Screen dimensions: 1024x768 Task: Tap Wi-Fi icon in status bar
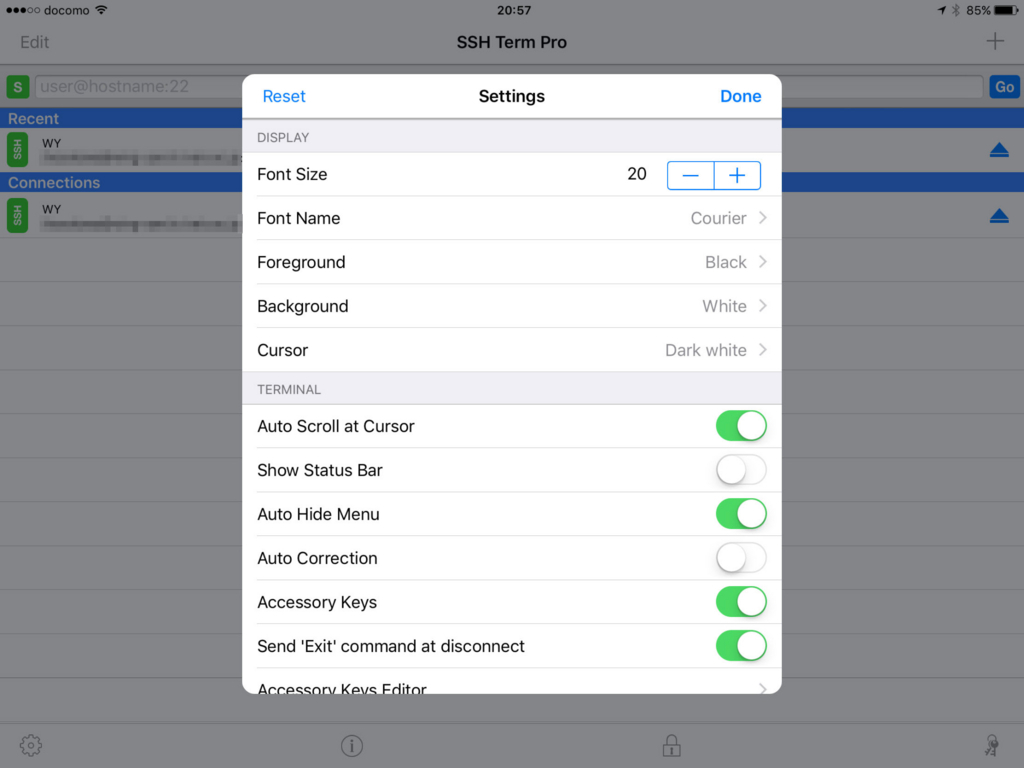click(101, 10)
